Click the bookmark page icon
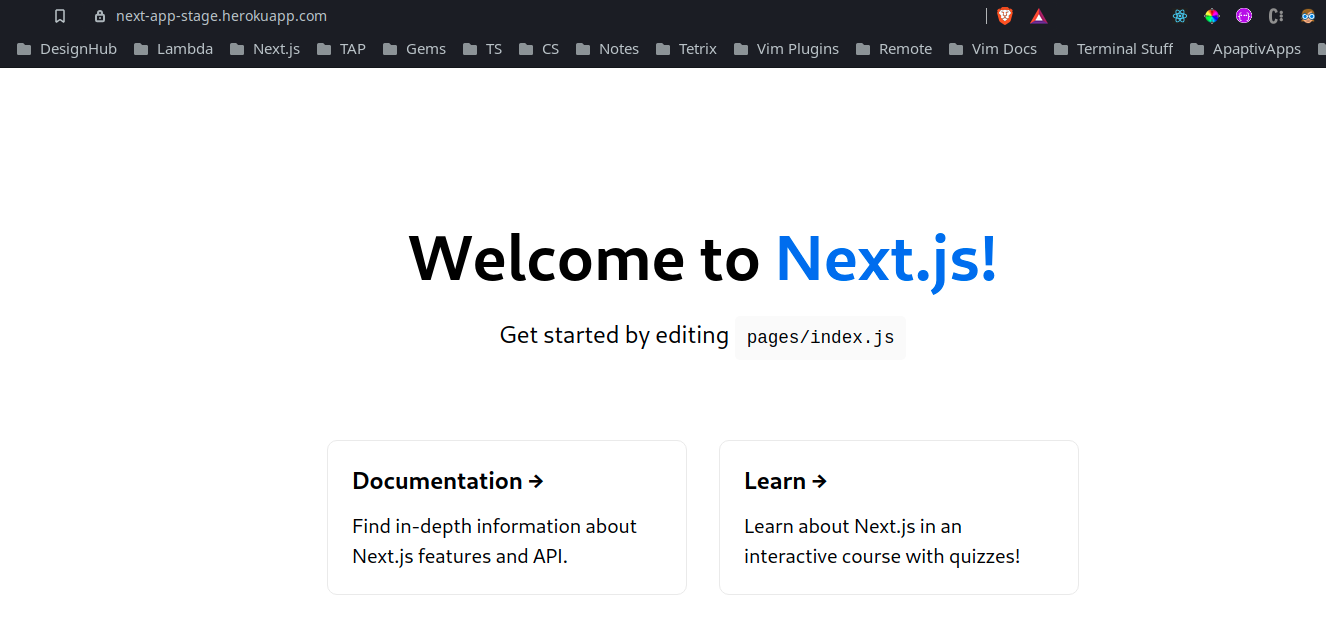The width and height of the screenshot is (1326, 619). tap(60, 16)
